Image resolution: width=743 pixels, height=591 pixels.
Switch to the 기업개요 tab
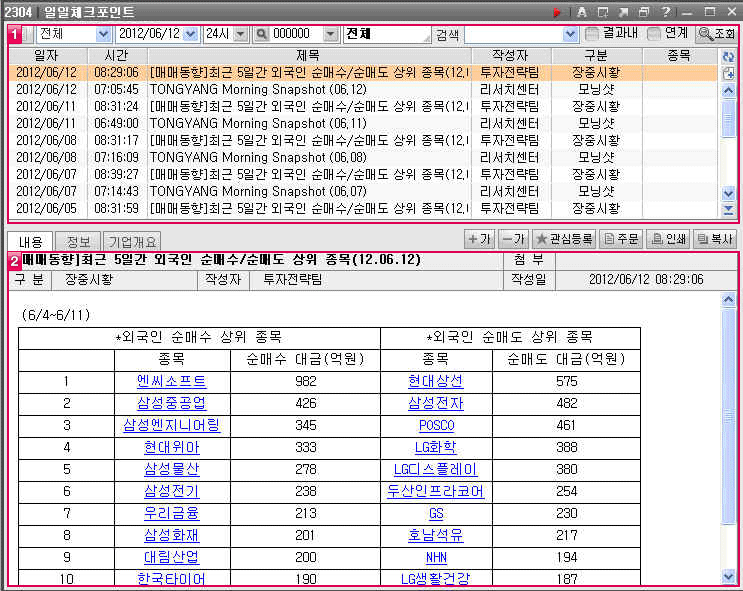tap(133, 241)
